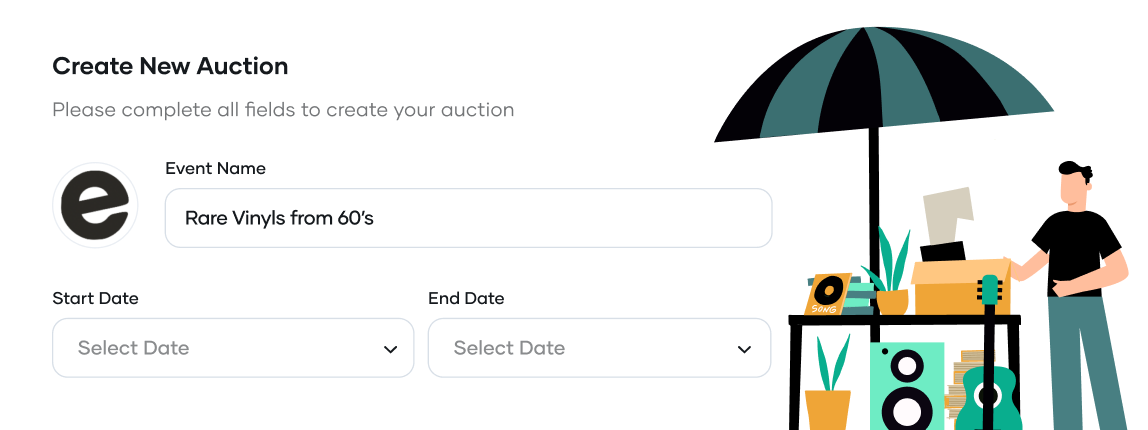Select the Start Date label
The width and height of the screenshot is (1148, 430).
tap(95, 299)
